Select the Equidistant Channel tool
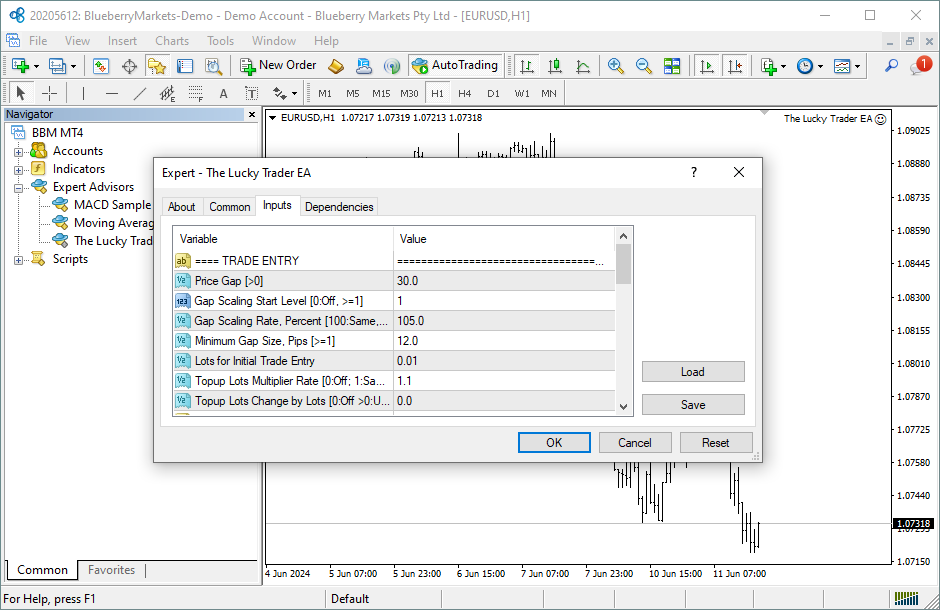This screenshot has height=610, width=940. [x=167, y=93]
